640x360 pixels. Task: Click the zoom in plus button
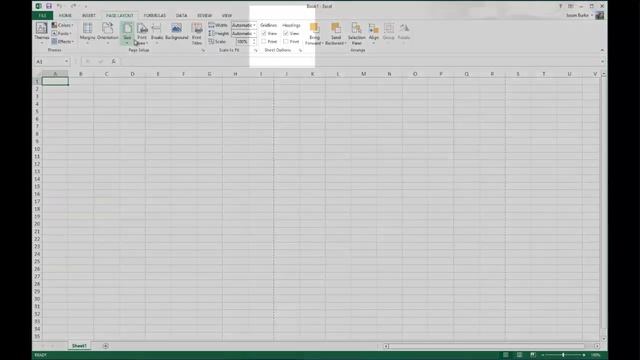(x=584, y=355)
